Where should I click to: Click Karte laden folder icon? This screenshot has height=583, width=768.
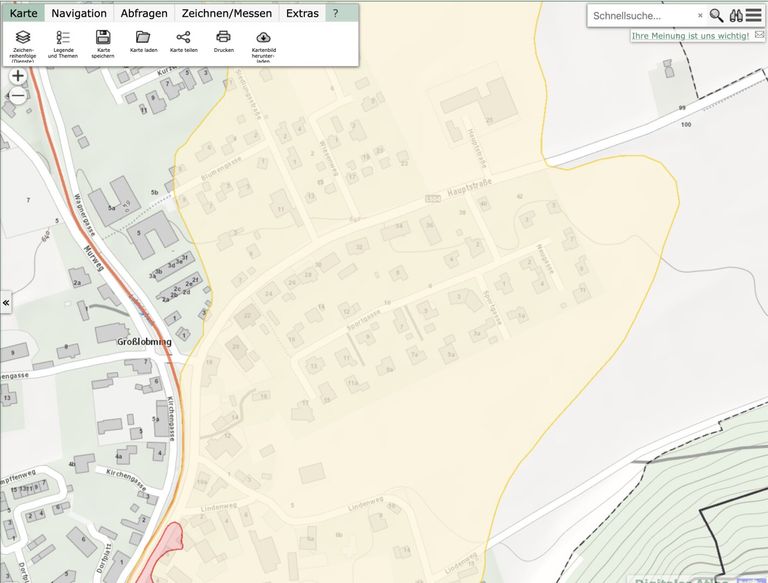tap(143, 38)
